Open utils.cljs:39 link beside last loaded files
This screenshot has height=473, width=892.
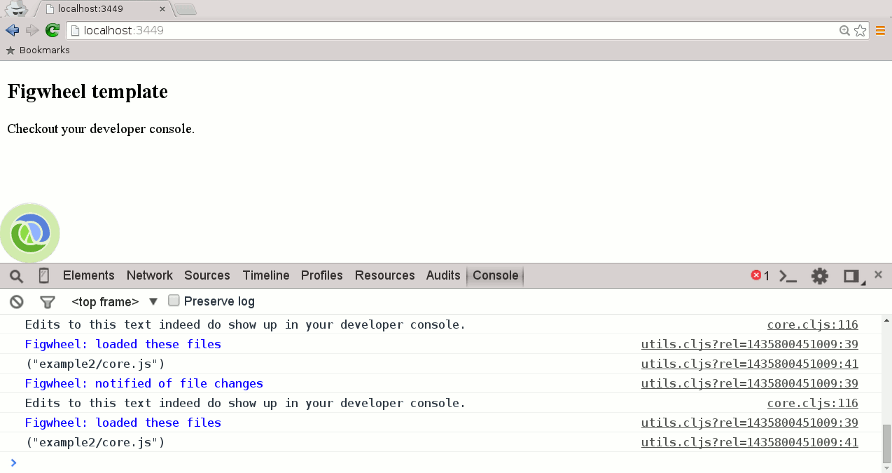pos(749,422)
